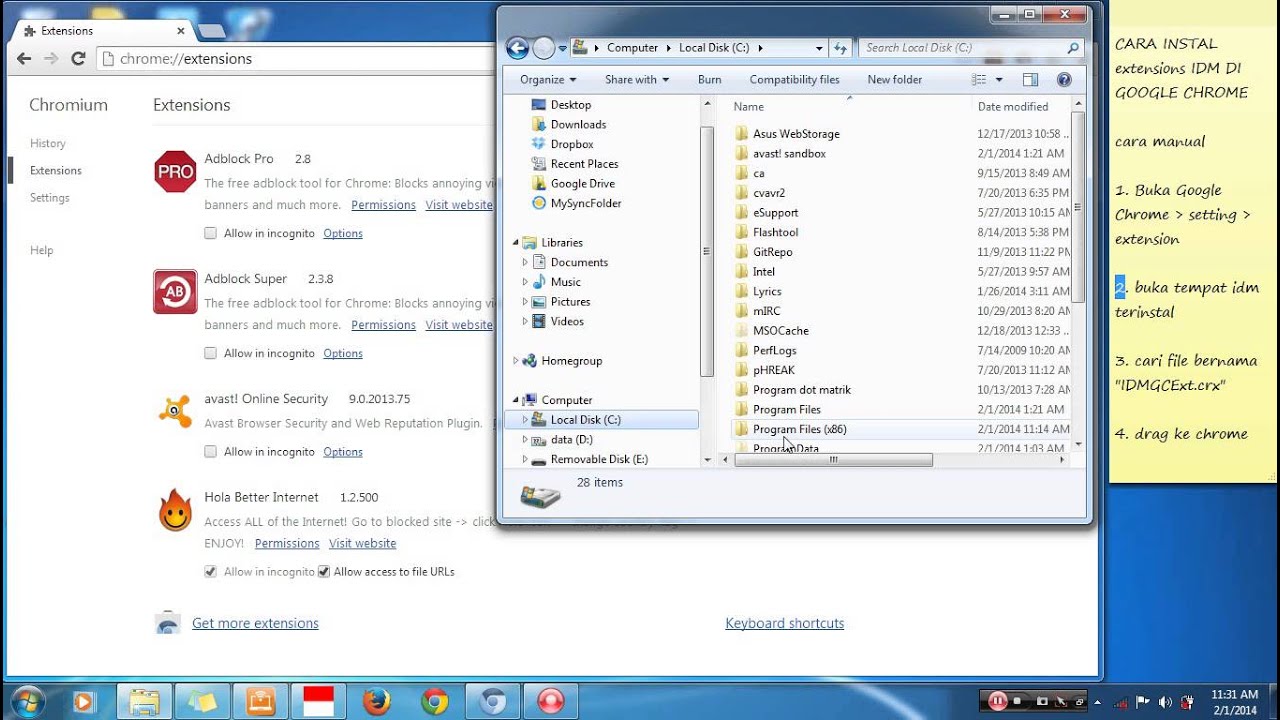
Task: Expand the Homegroup tree node
Action: point(516,361)
